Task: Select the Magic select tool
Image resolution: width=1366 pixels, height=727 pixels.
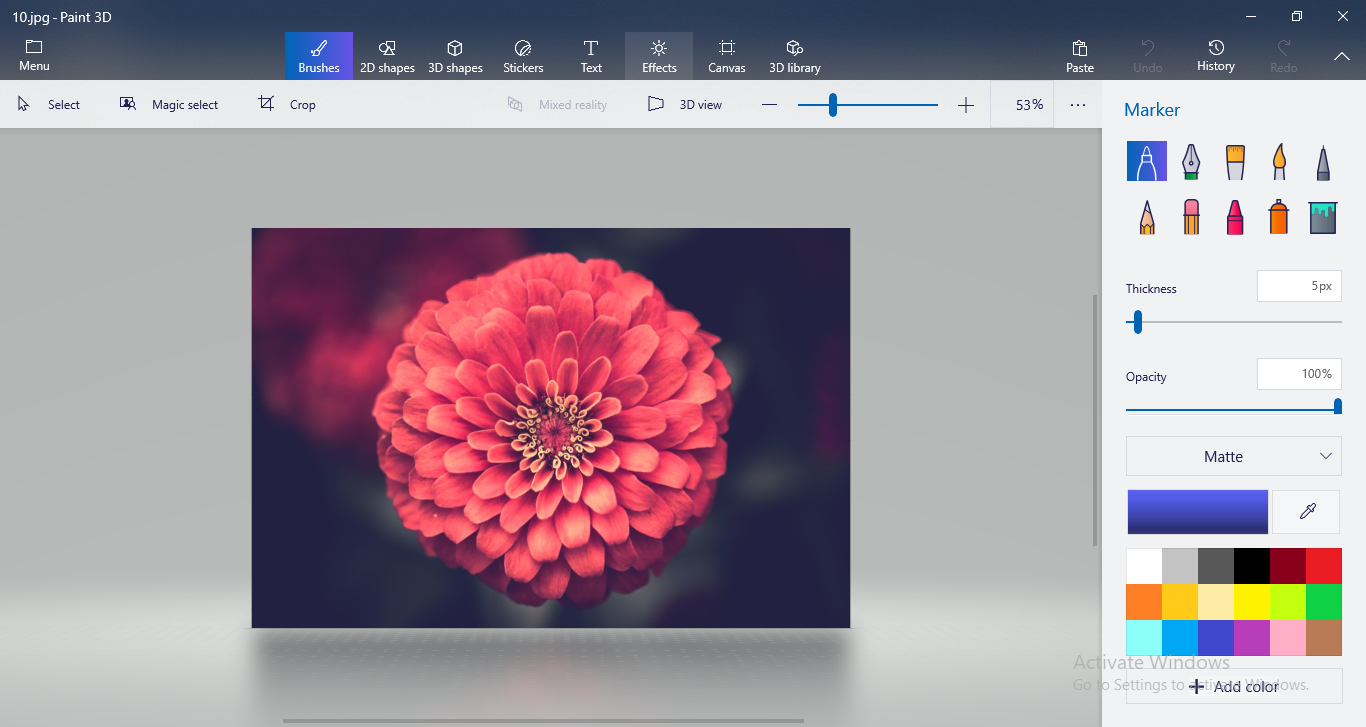Action: [170, 104]
